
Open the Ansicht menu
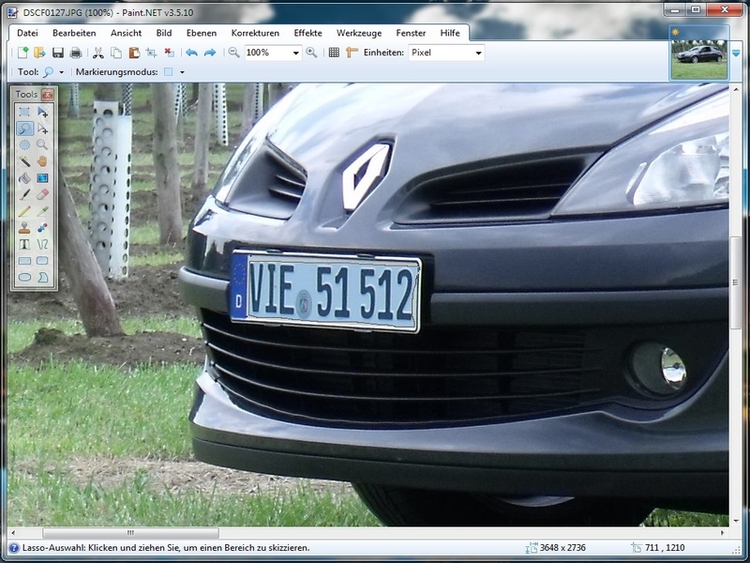click(126, 33)
